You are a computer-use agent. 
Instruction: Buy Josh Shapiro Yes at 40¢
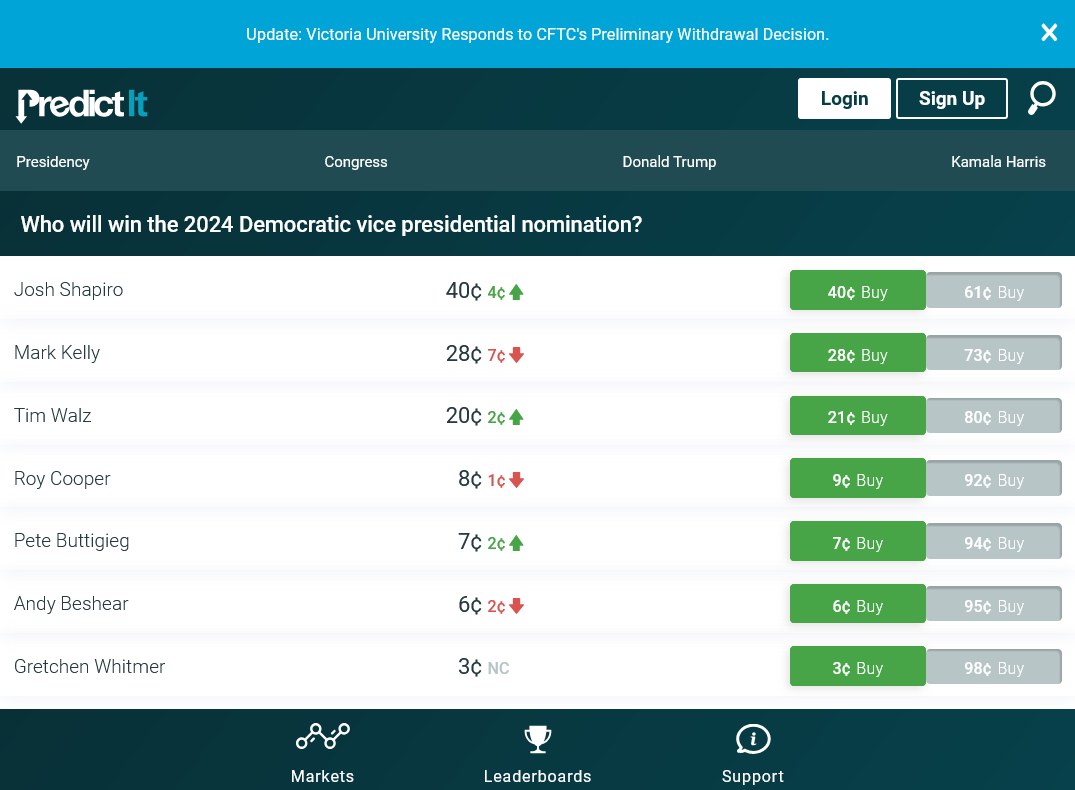[x=857, y=292]
